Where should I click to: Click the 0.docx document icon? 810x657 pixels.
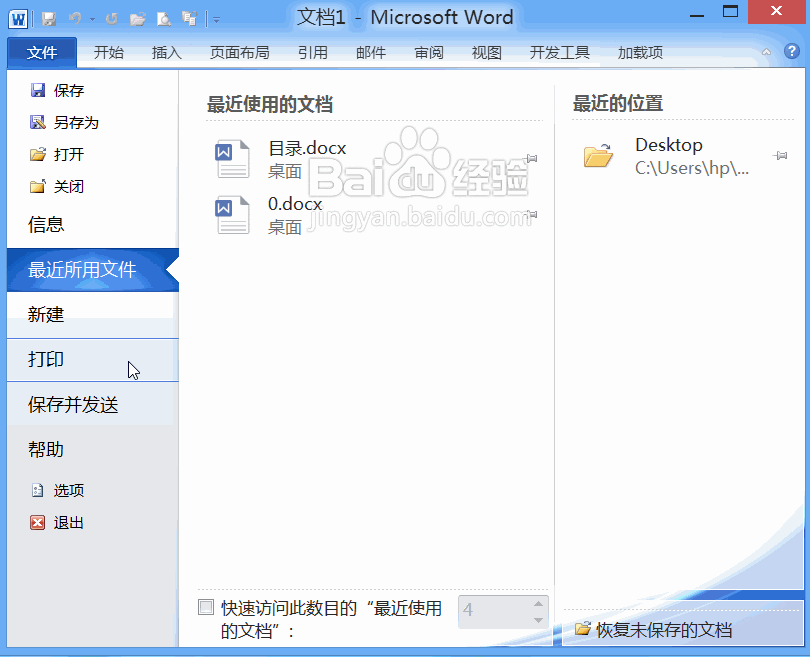click(232, 215)
